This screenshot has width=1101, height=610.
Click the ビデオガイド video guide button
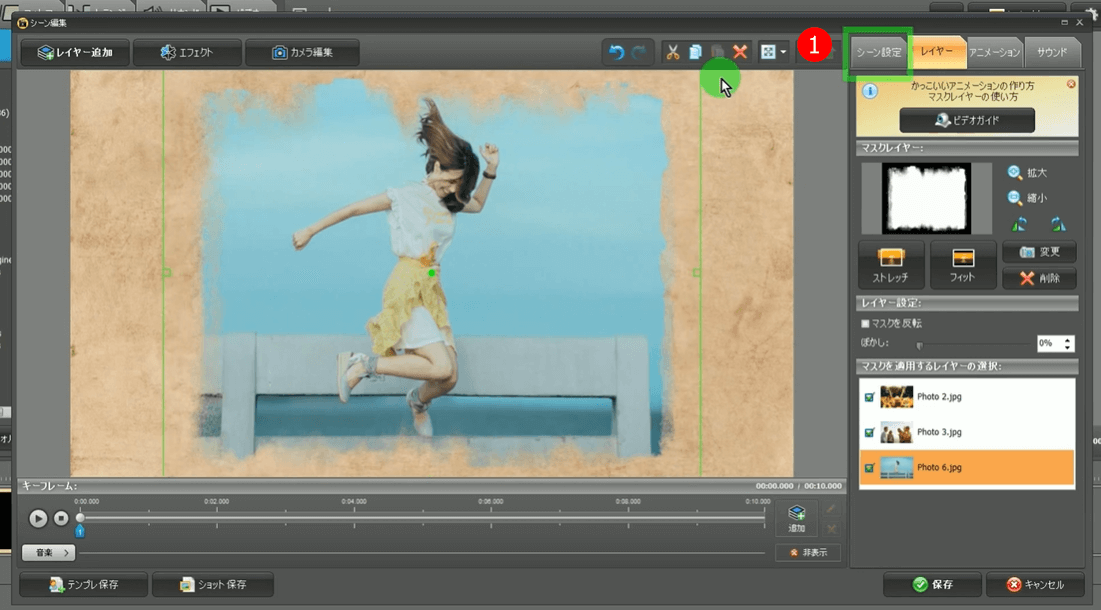[x=967, y=120]
